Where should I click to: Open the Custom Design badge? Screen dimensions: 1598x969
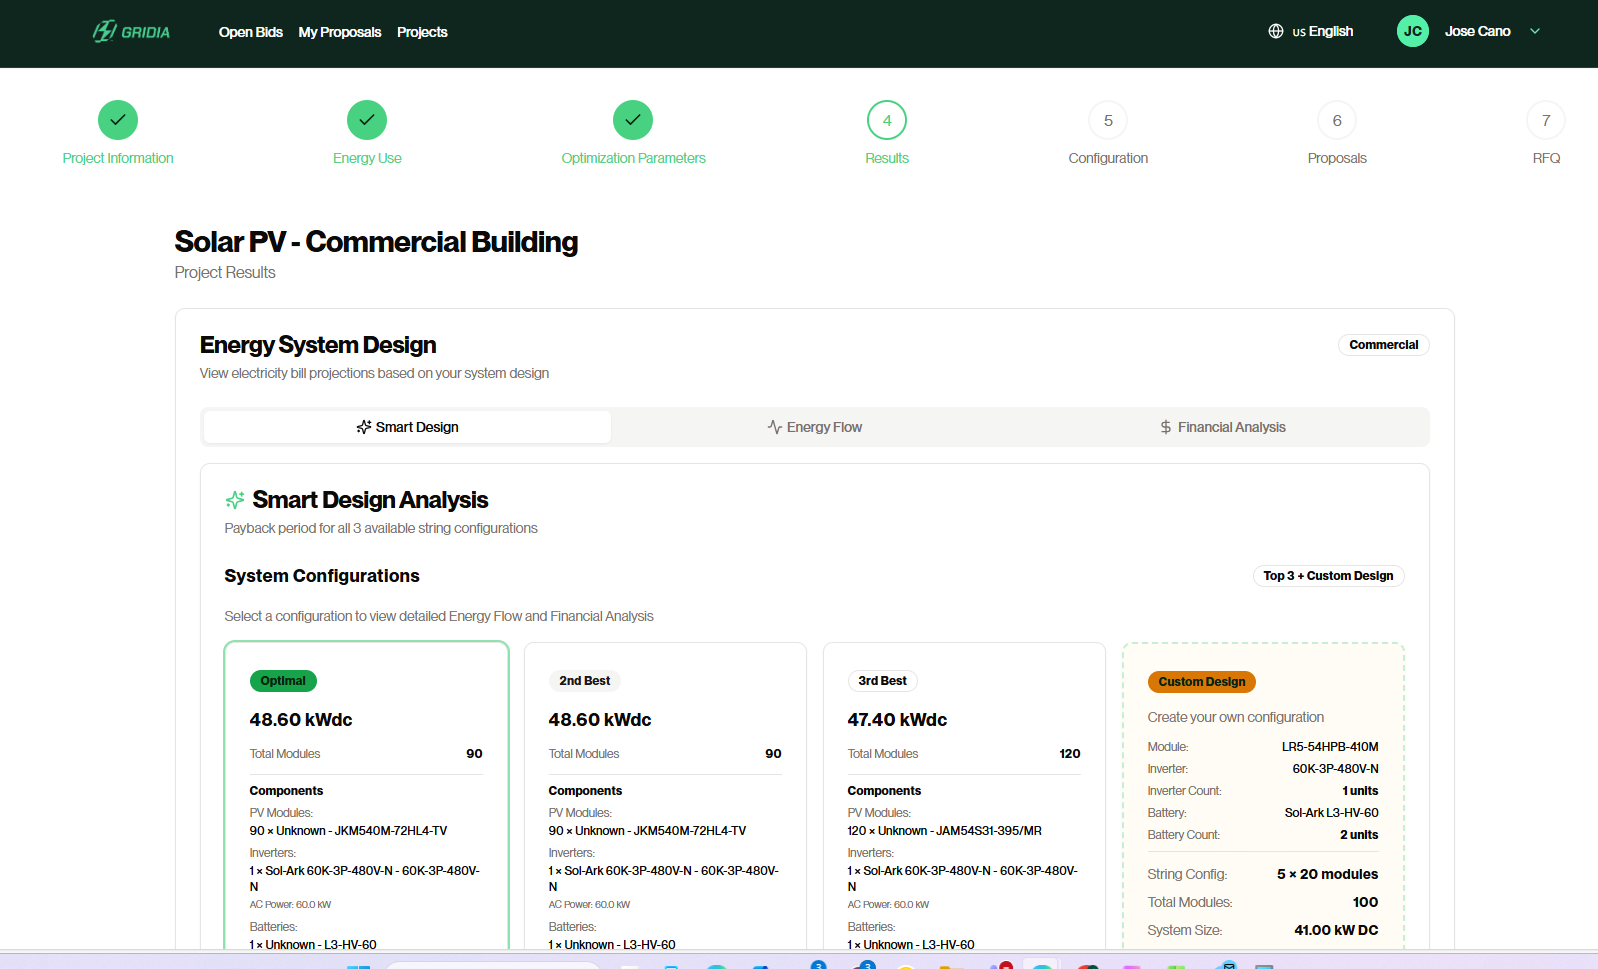(1202, 682)
